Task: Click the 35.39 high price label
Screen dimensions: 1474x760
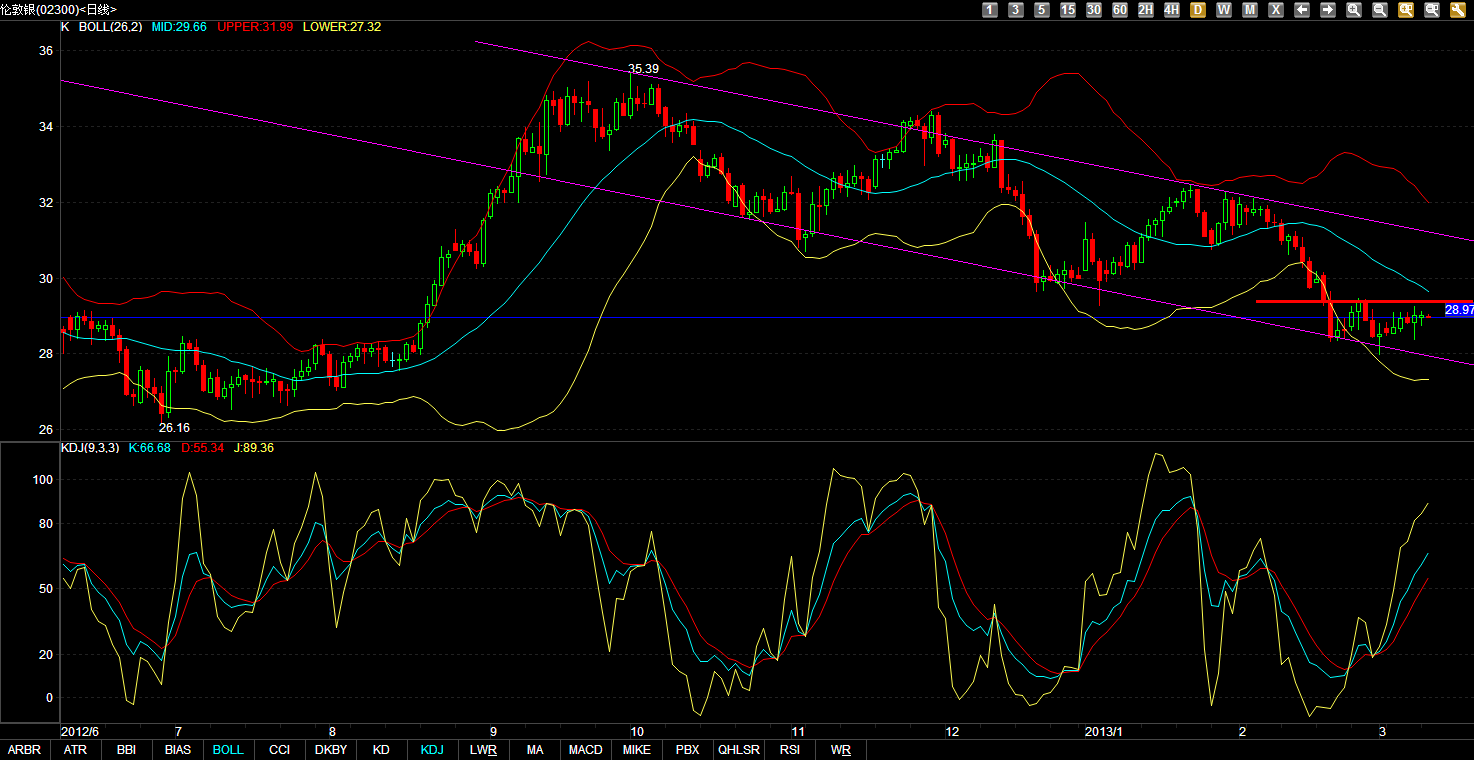Action: [x=643, y=69]
